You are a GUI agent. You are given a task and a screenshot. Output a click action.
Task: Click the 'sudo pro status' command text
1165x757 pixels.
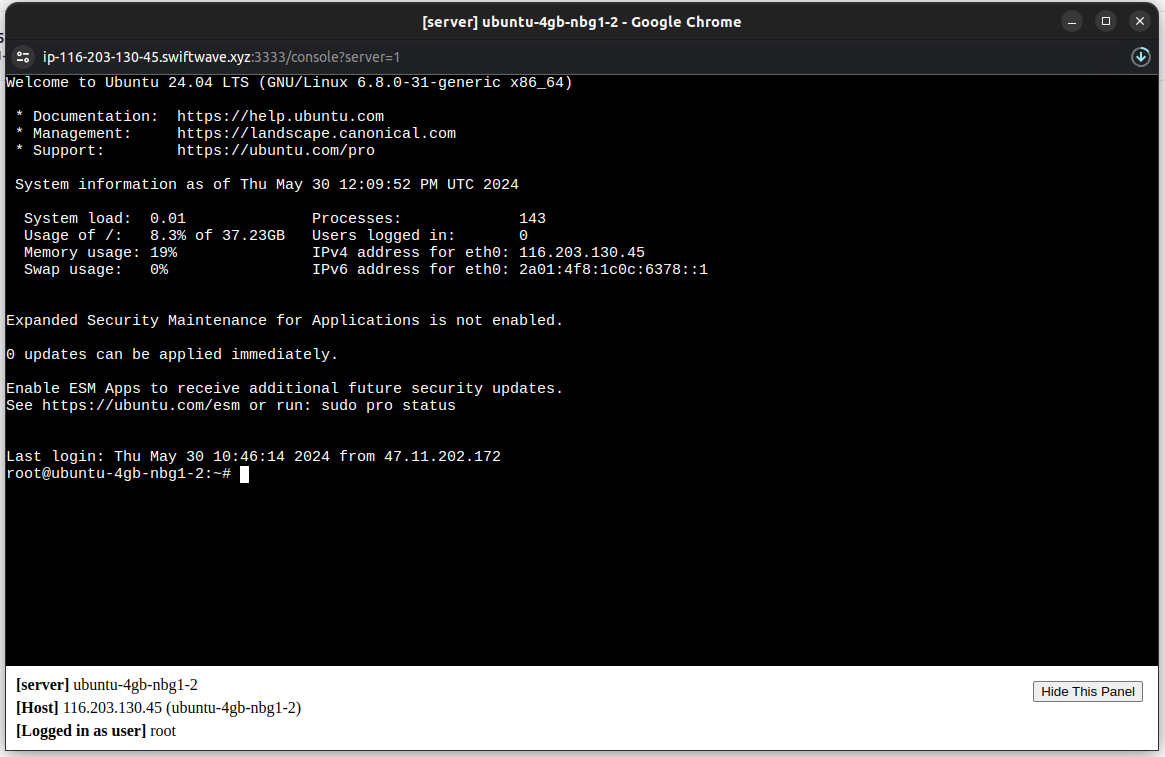point(389,406)
